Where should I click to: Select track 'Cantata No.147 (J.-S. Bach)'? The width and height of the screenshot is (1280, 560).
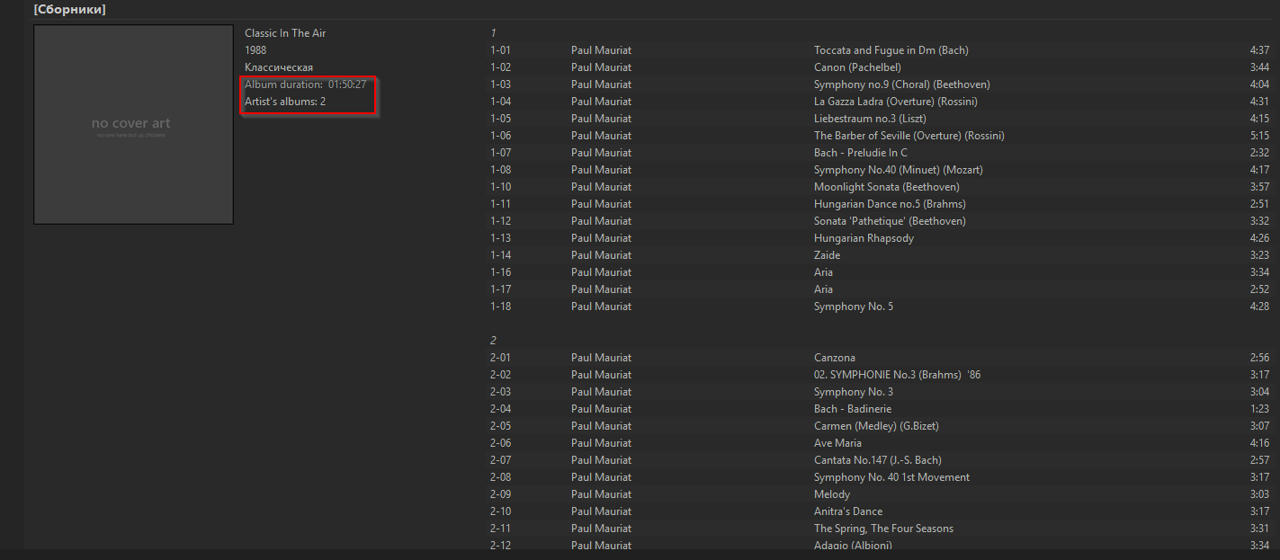pyautogui.click(x=880, y=459)
